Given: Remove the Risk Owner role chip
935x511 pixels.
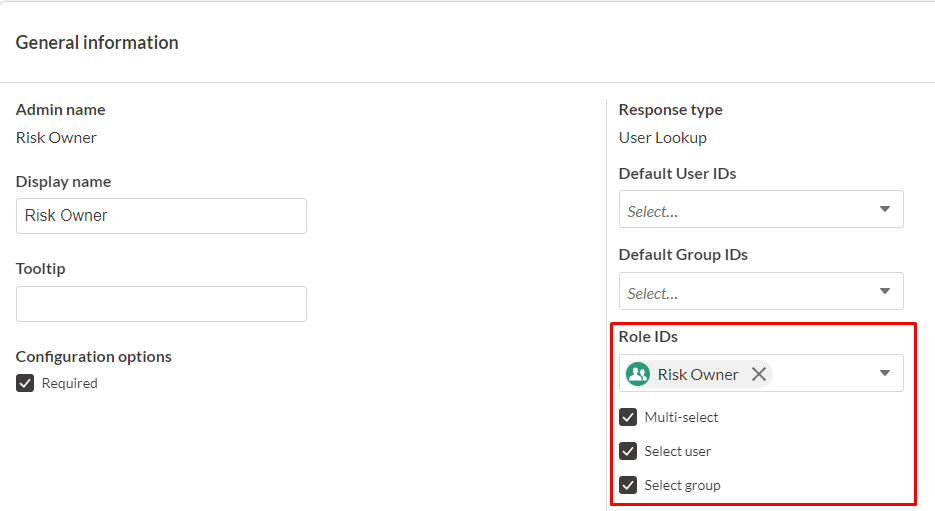Looking at the screenshot, I should click(x=758, y=374).
